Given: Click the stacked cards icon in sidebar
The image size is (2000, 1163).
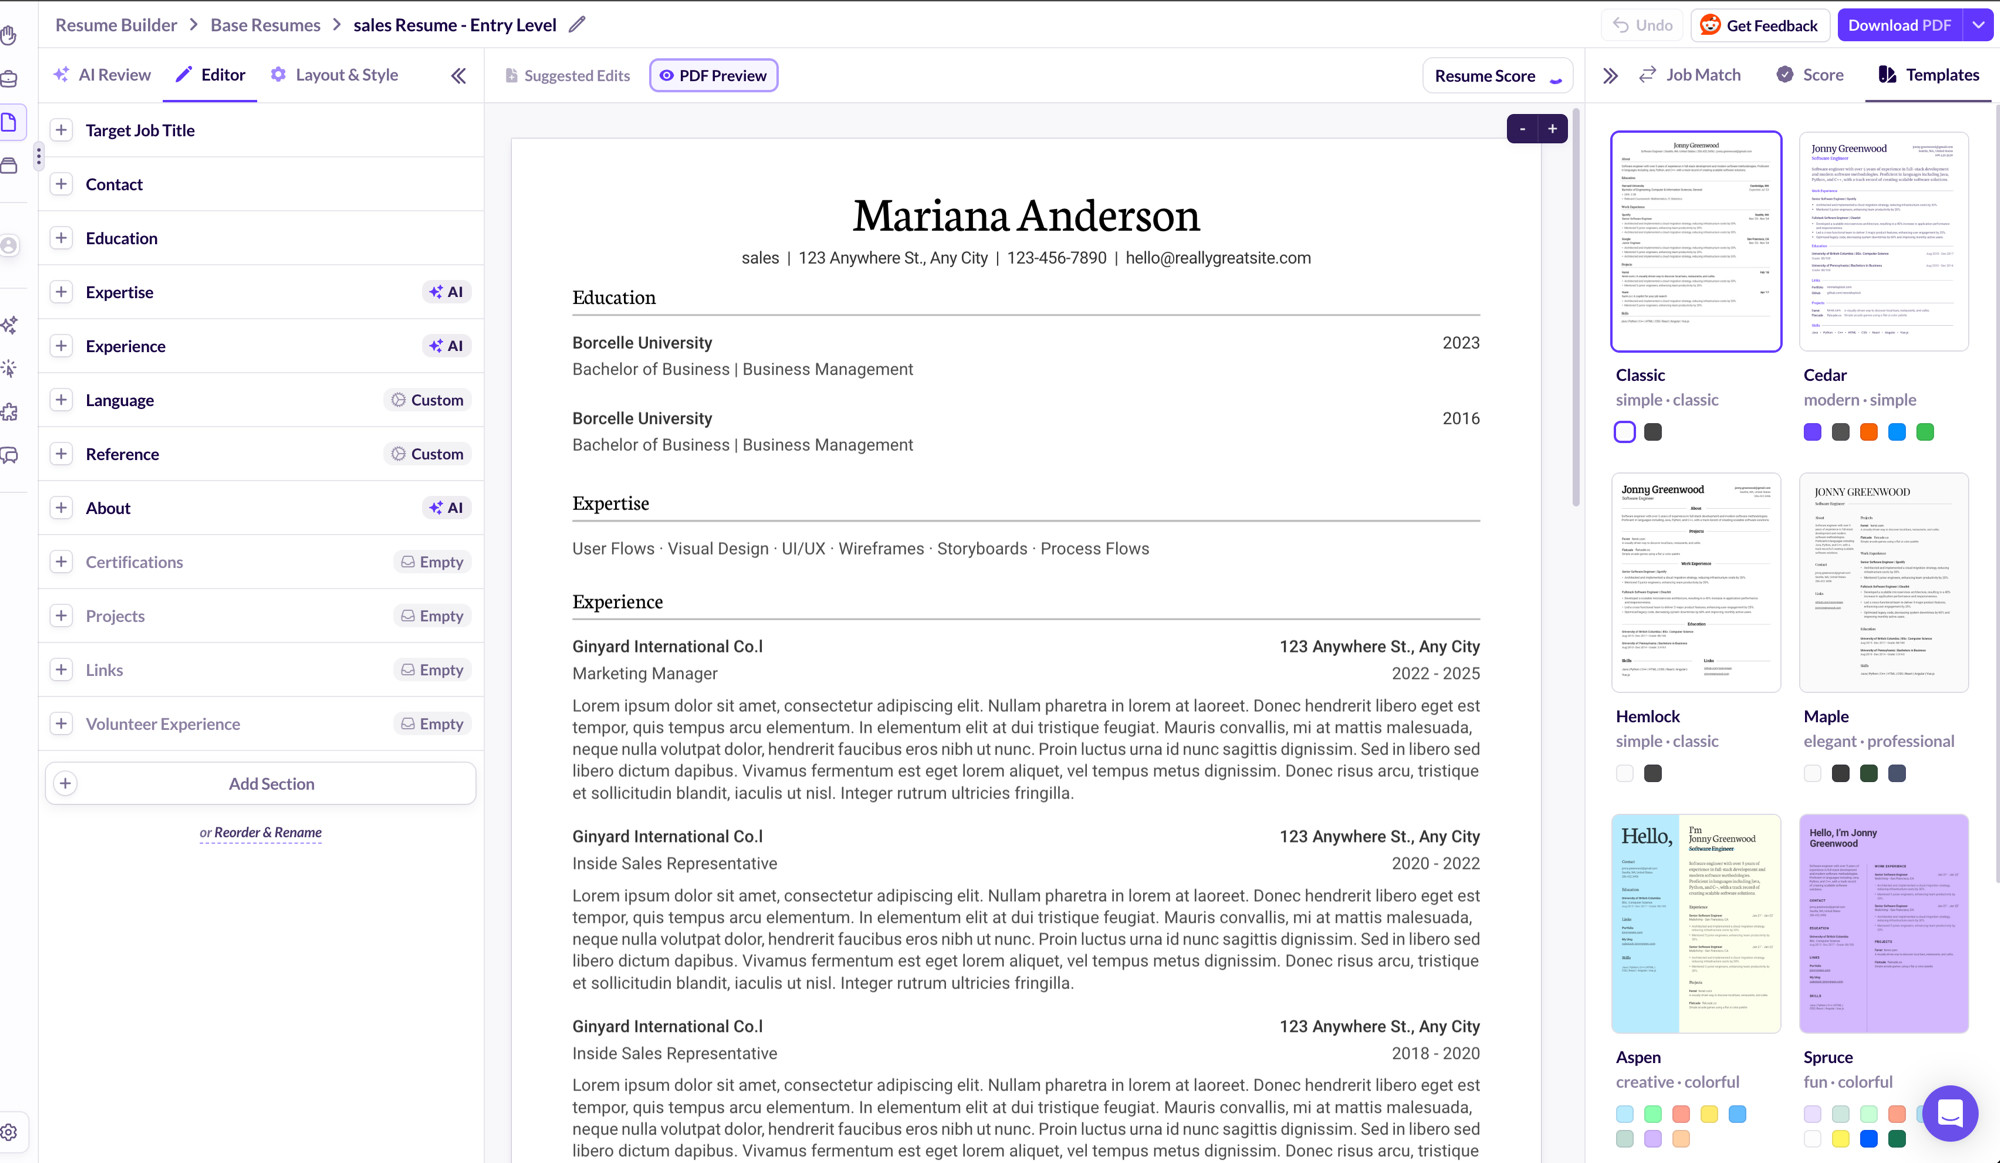Looking at the screenshot, I should click(x=9, y=165).
